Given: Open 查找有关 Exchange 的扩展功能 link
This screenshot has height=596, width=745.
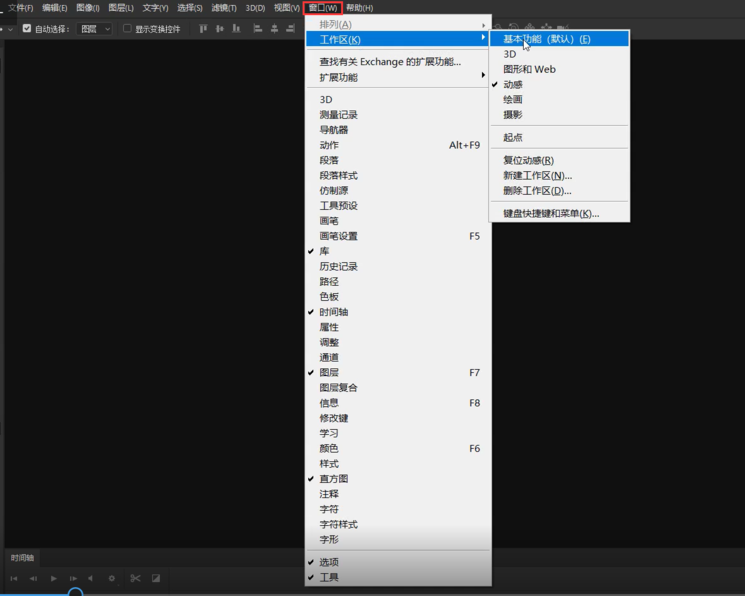Looking at the screenshot, I should coord(390,62).
